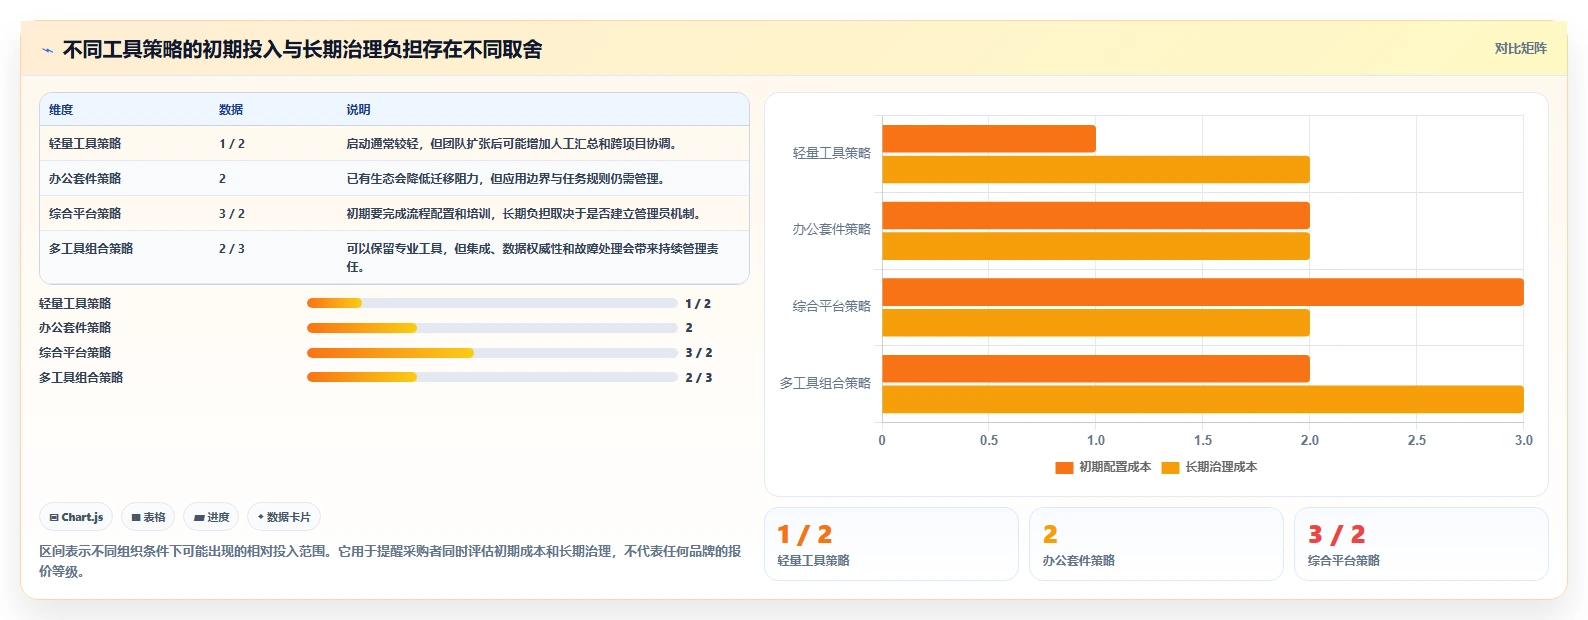Select the 表格 tag chip

(x=148, y=517)
